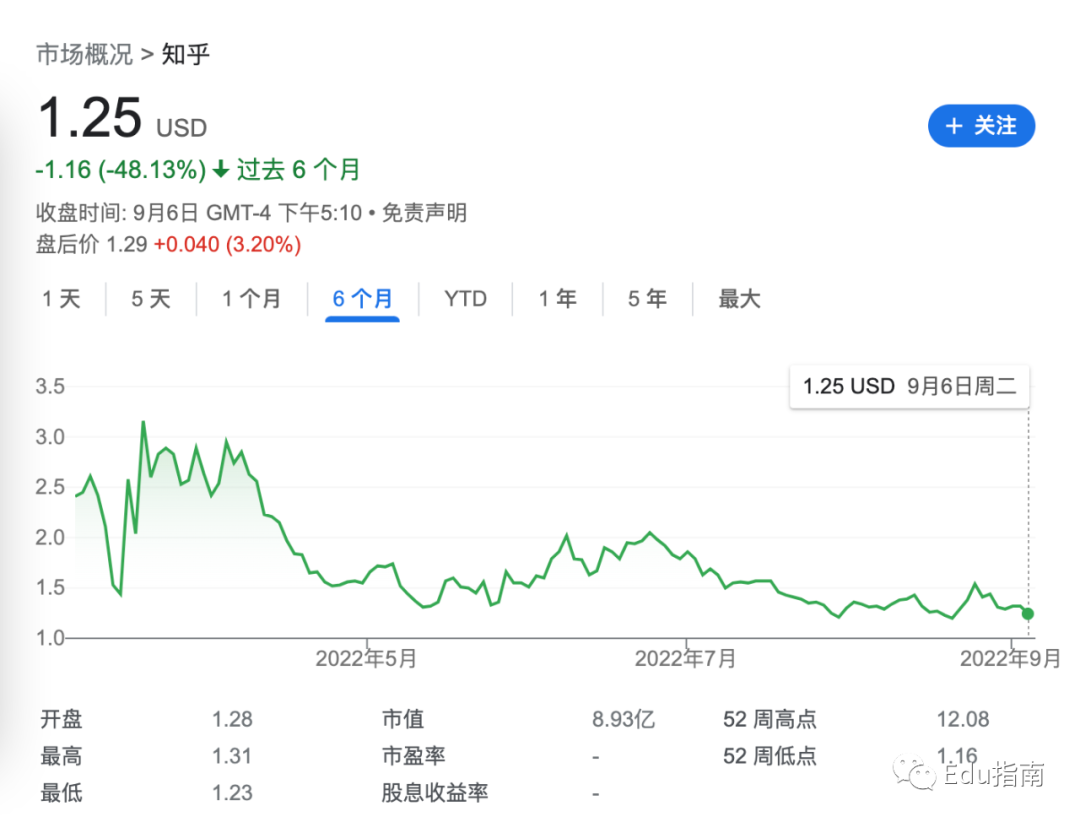Select the 5 年 range tab
Screen dimensions: 1080x822
647,299
